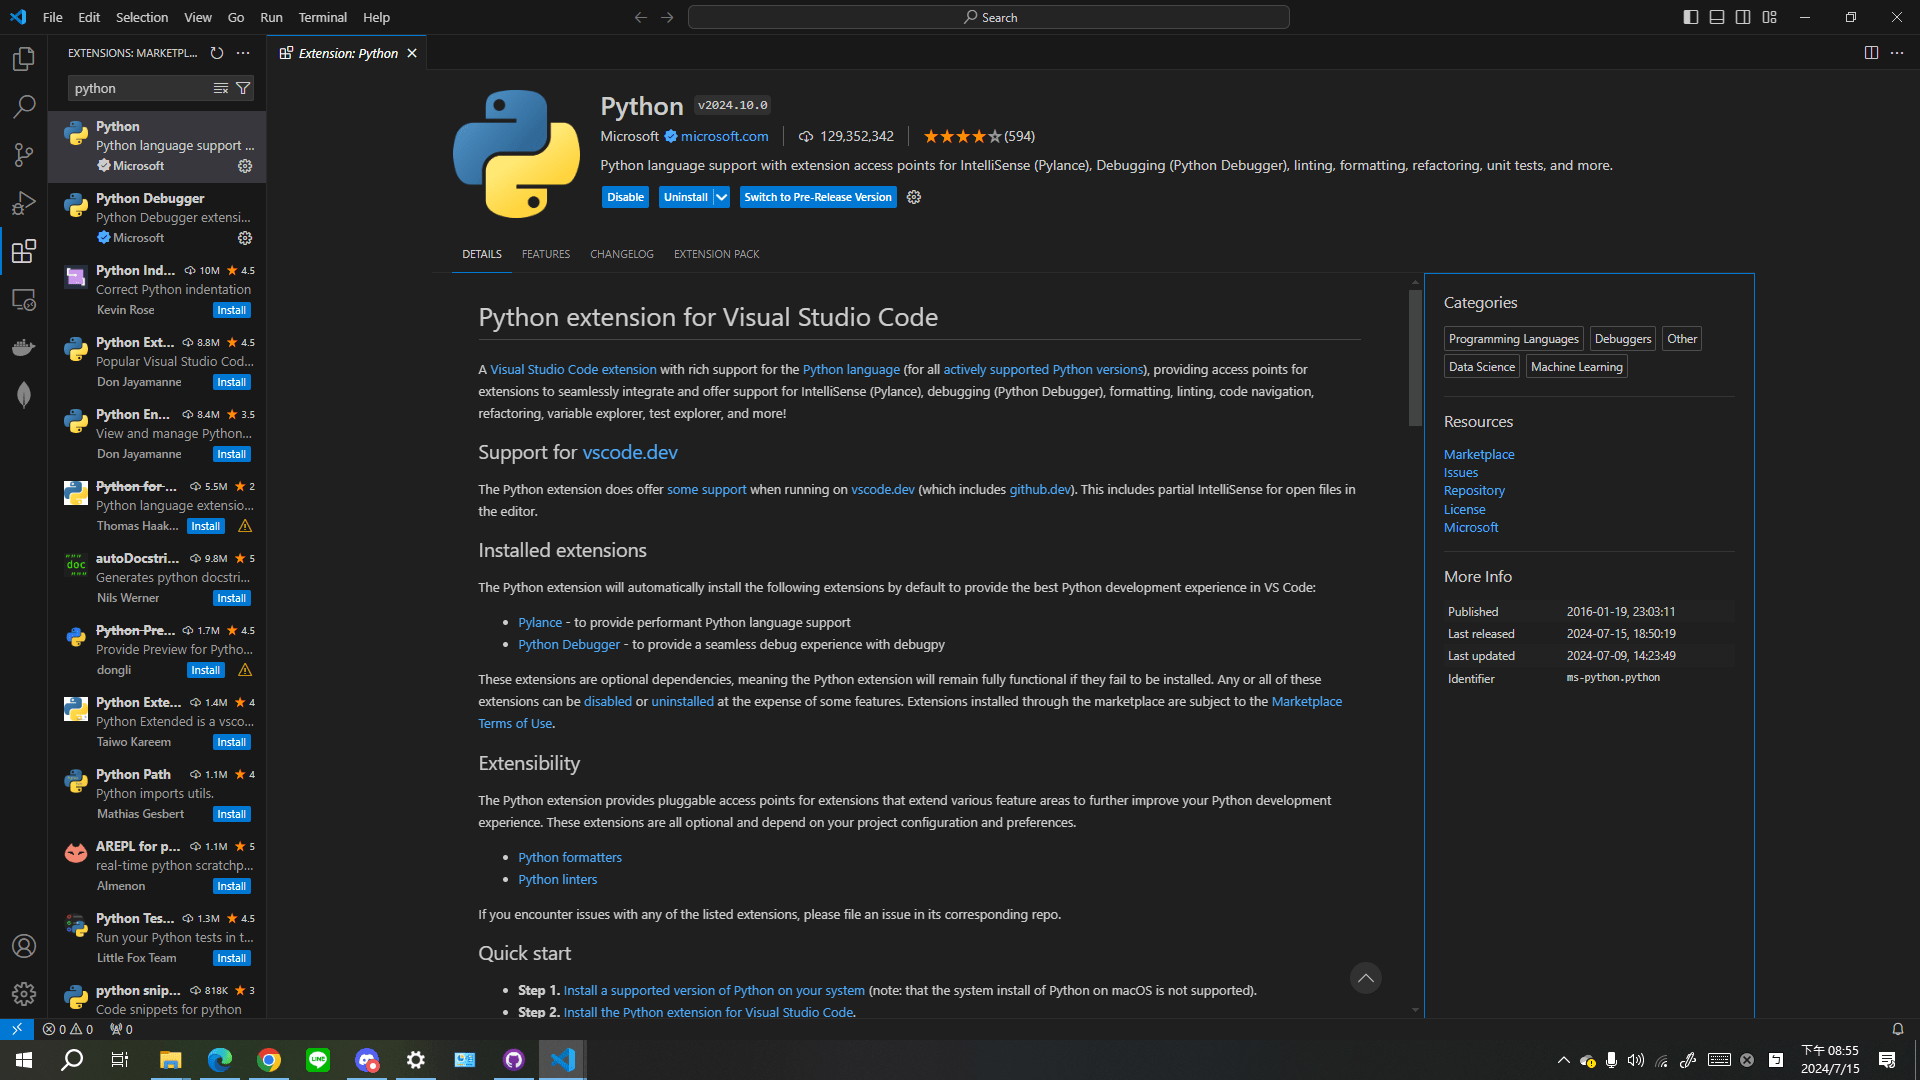Click the details page vertical scrollbar
The height and width of the screenshot is (1080, 1920).
[1415, 357]
